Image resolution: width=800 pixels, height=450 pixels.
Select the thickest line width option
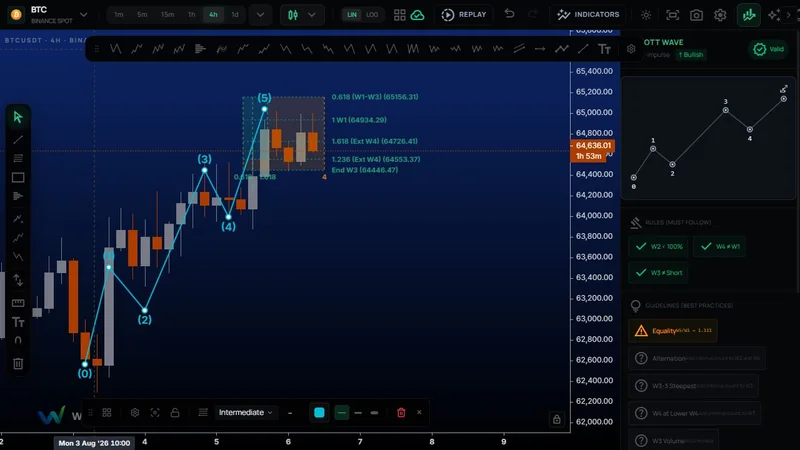coord(374,412)
